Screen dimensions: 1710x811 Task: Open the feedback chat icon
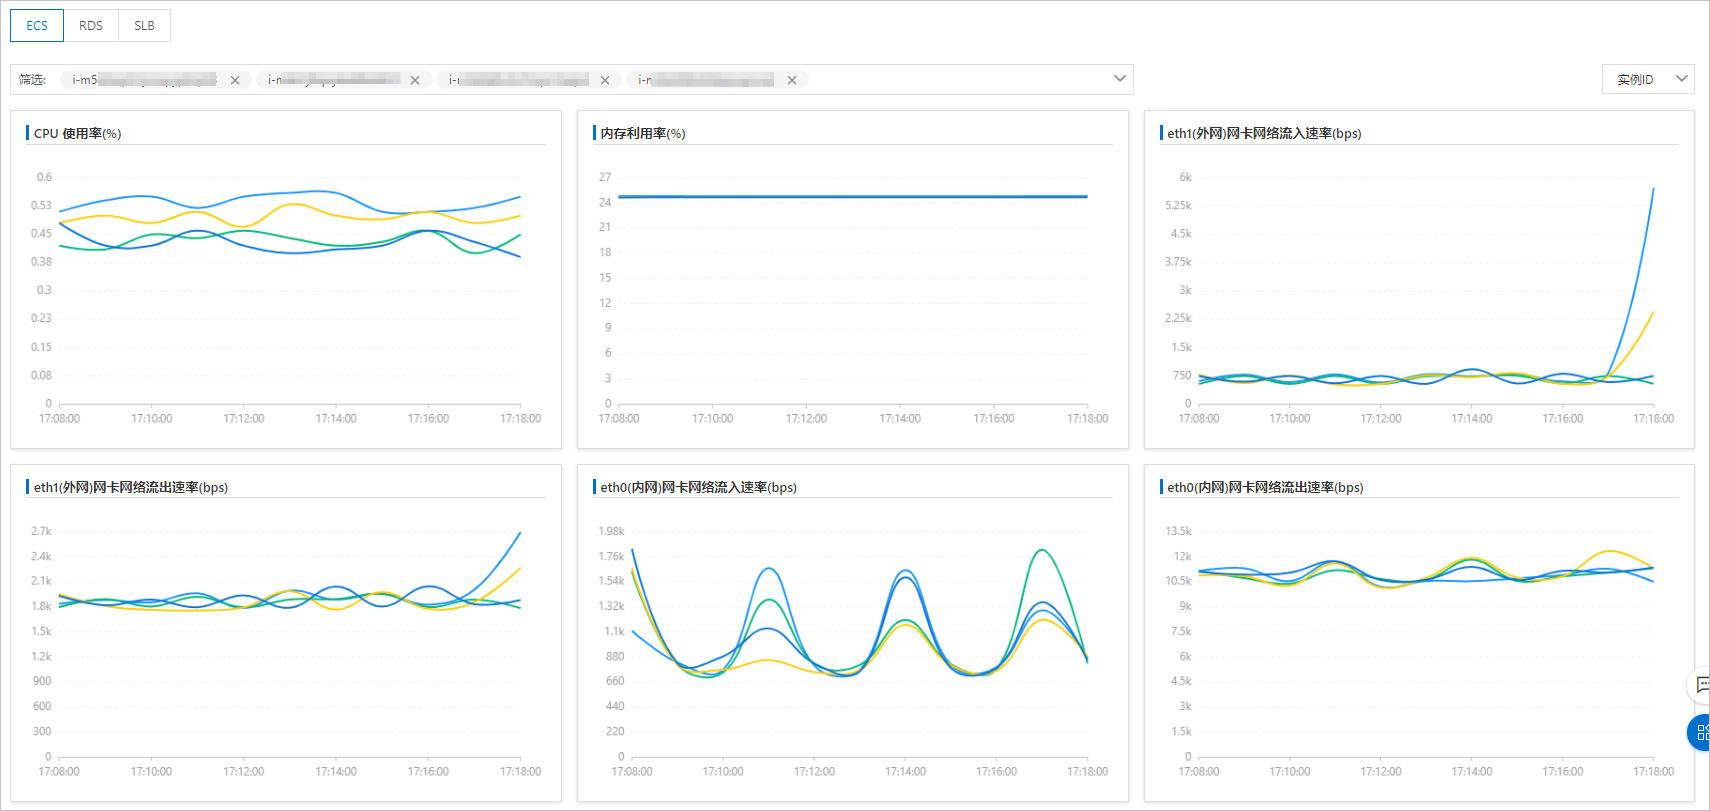click(1701, 685)
